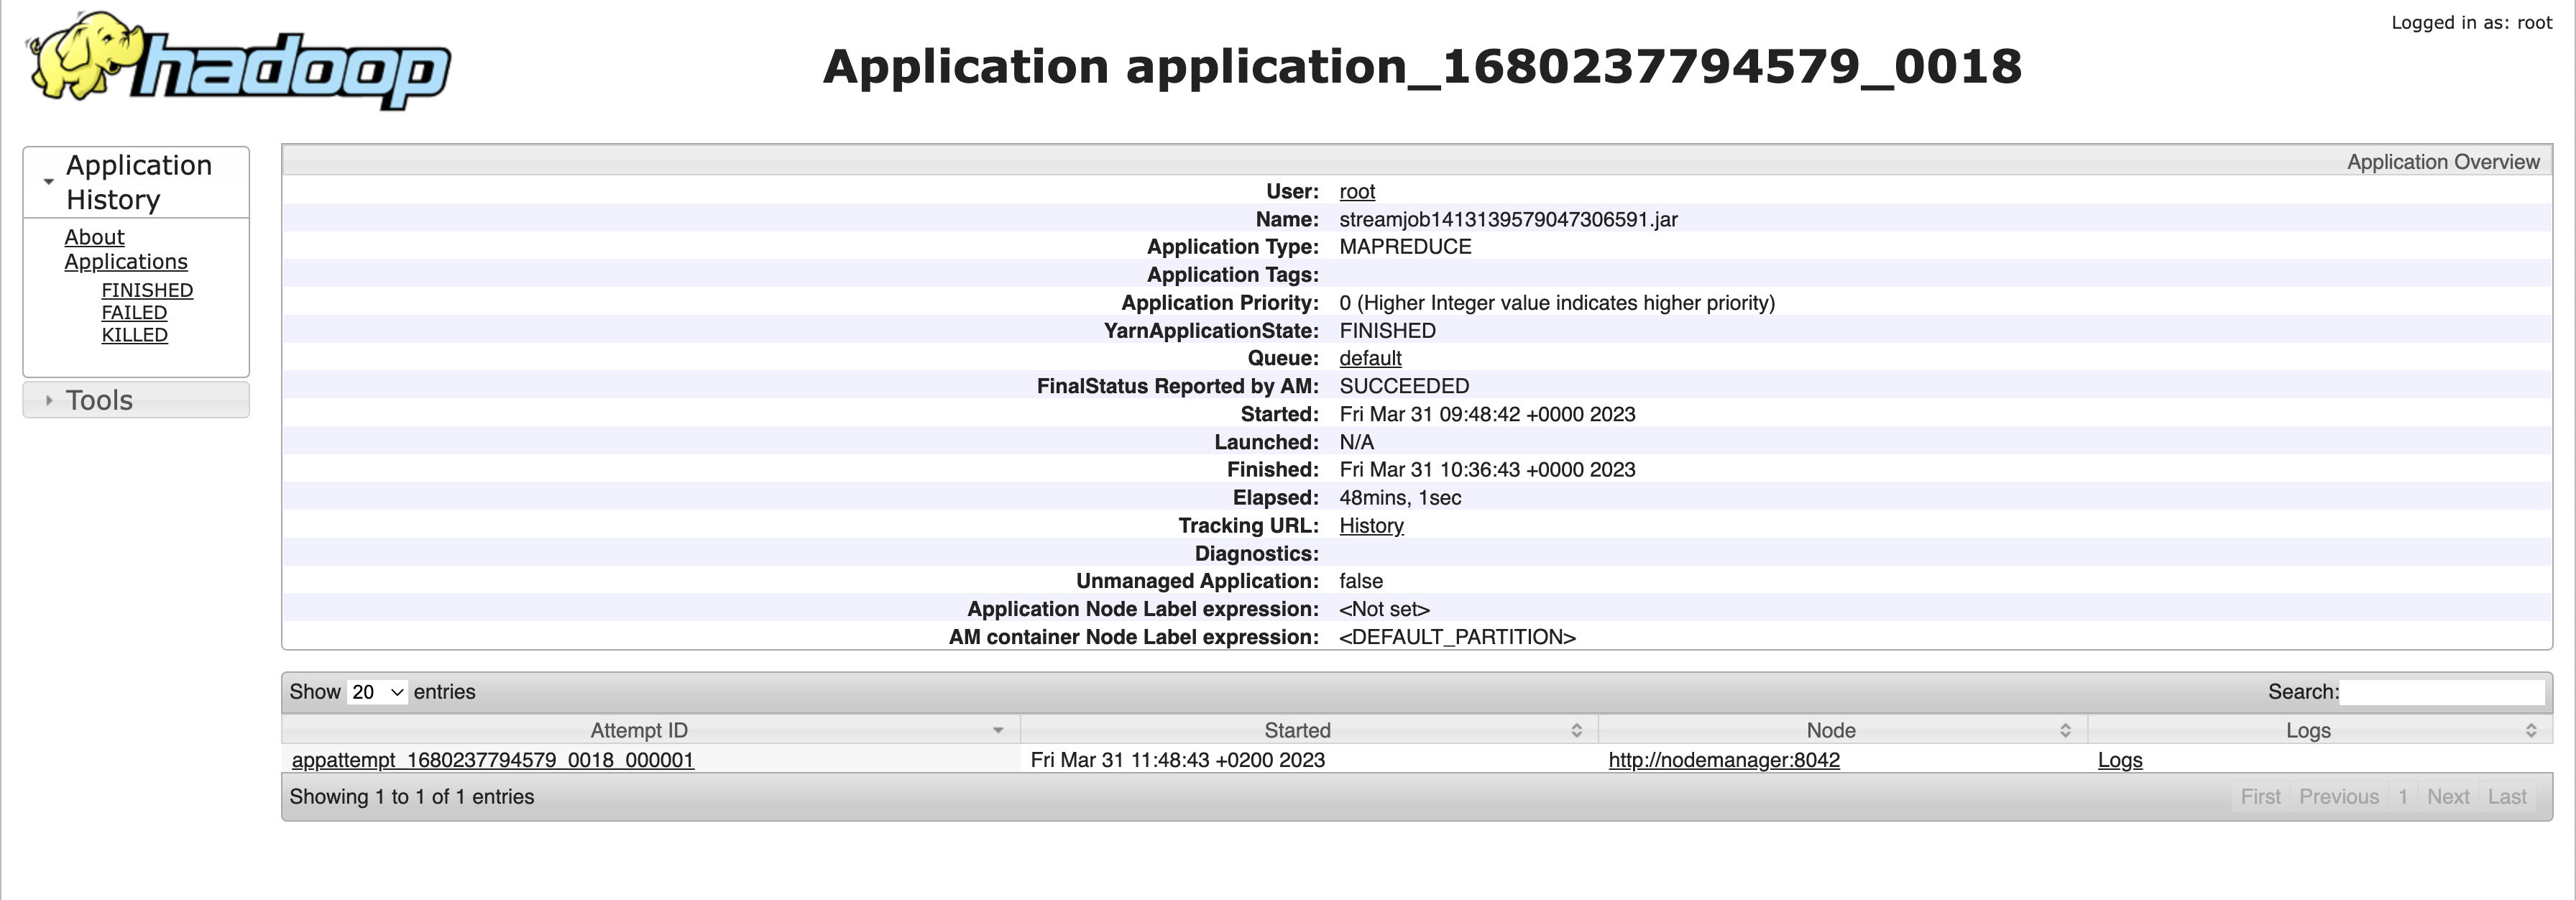Viewport: 2576px width, 900px height.
Task: Expand the Tools section
Action: click(x=99, y=400)
